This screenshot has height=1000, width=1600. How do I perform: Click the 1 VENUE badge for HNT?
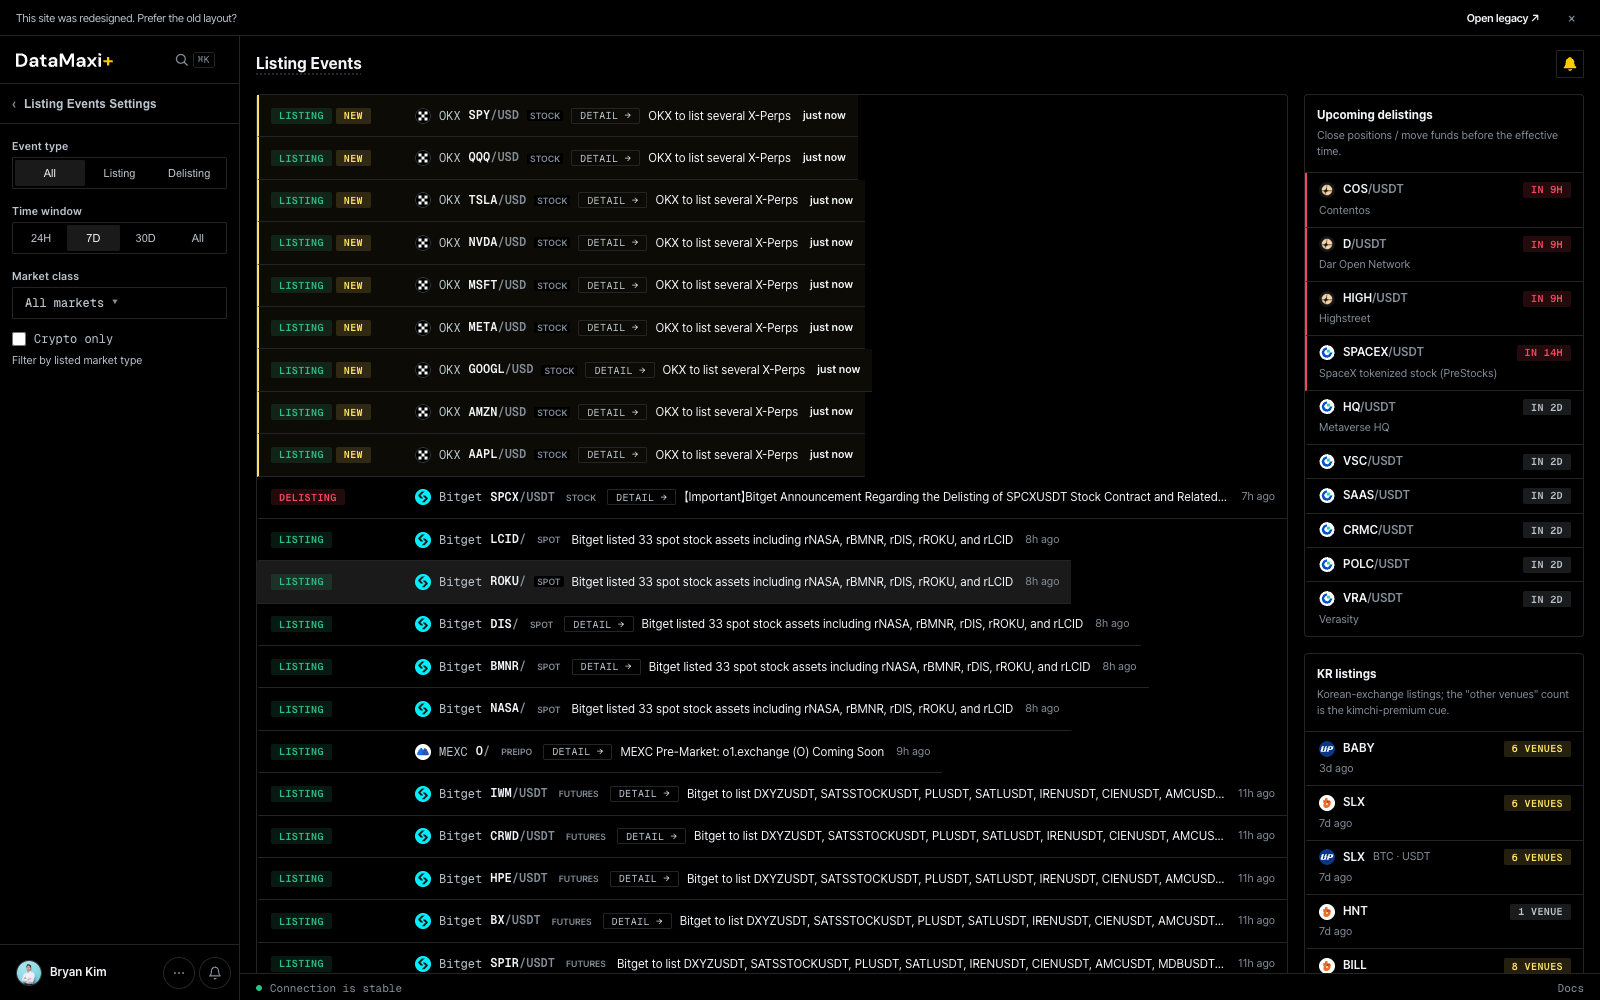1540,912
